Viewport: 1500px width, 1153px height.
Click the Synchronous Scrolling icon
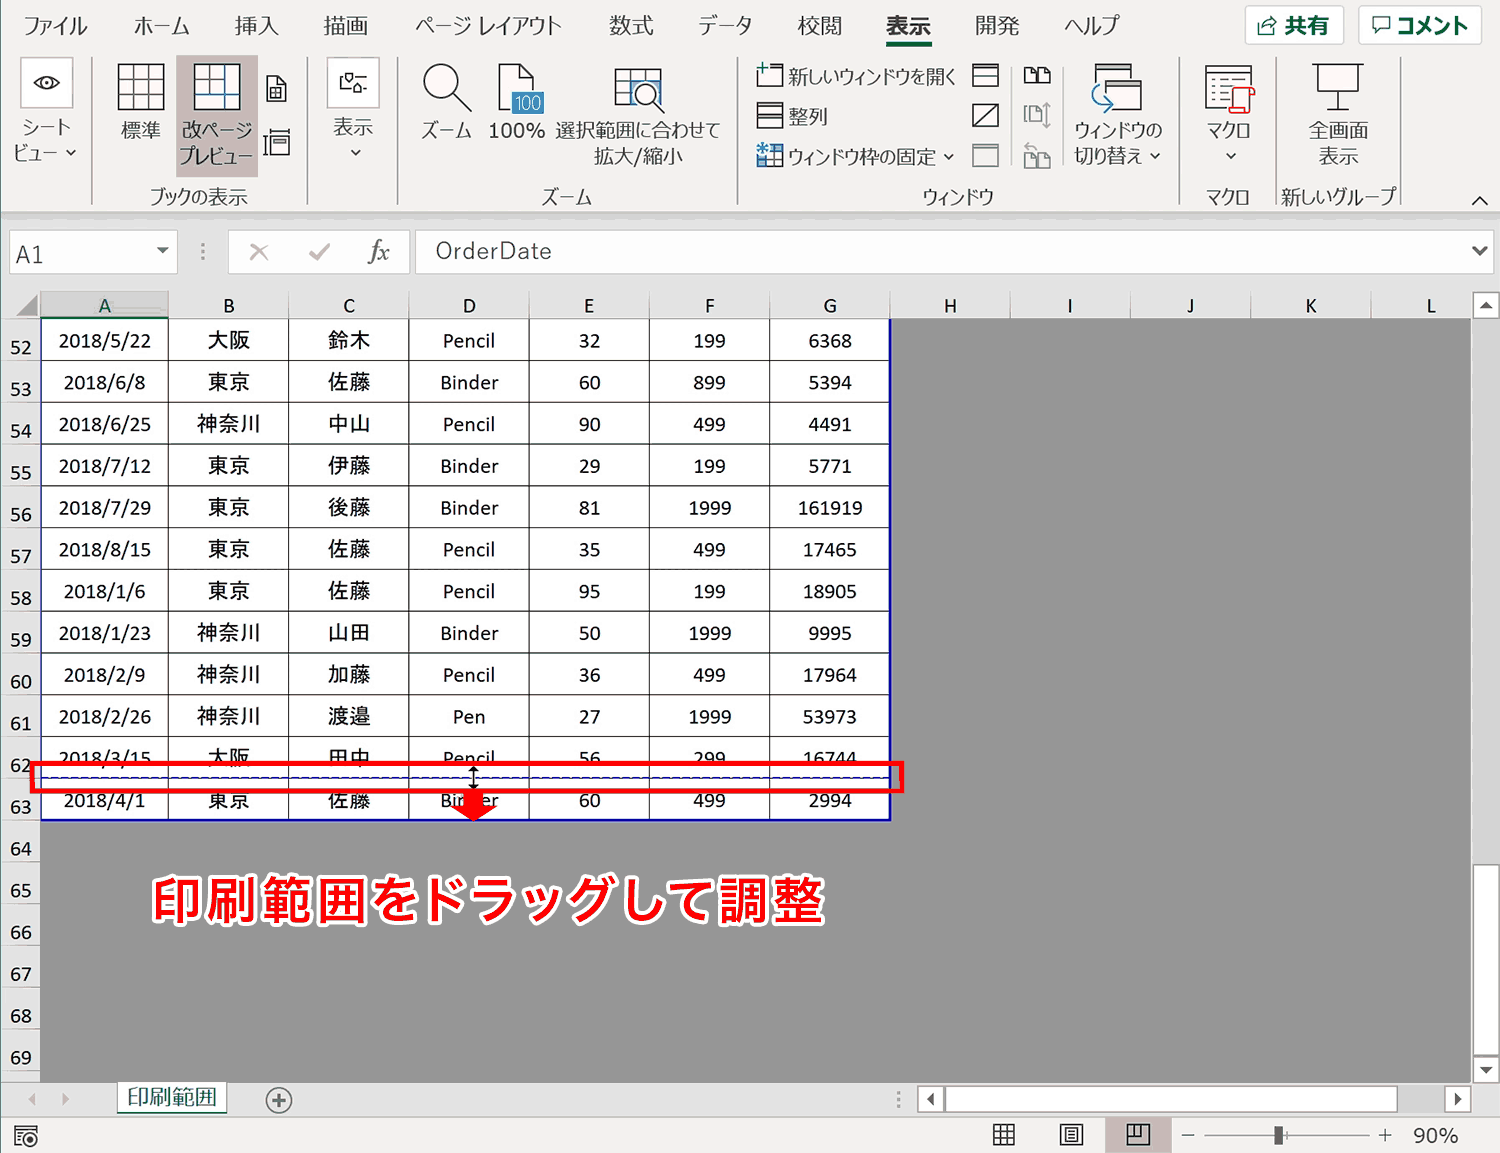pos(1037,116)
